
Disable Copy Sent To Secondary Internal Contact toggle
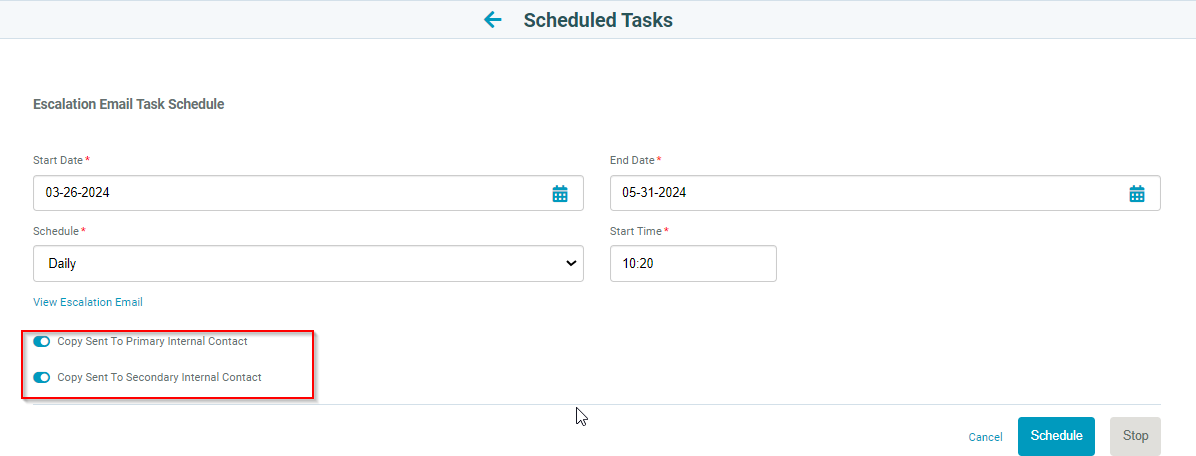[42, 377]
